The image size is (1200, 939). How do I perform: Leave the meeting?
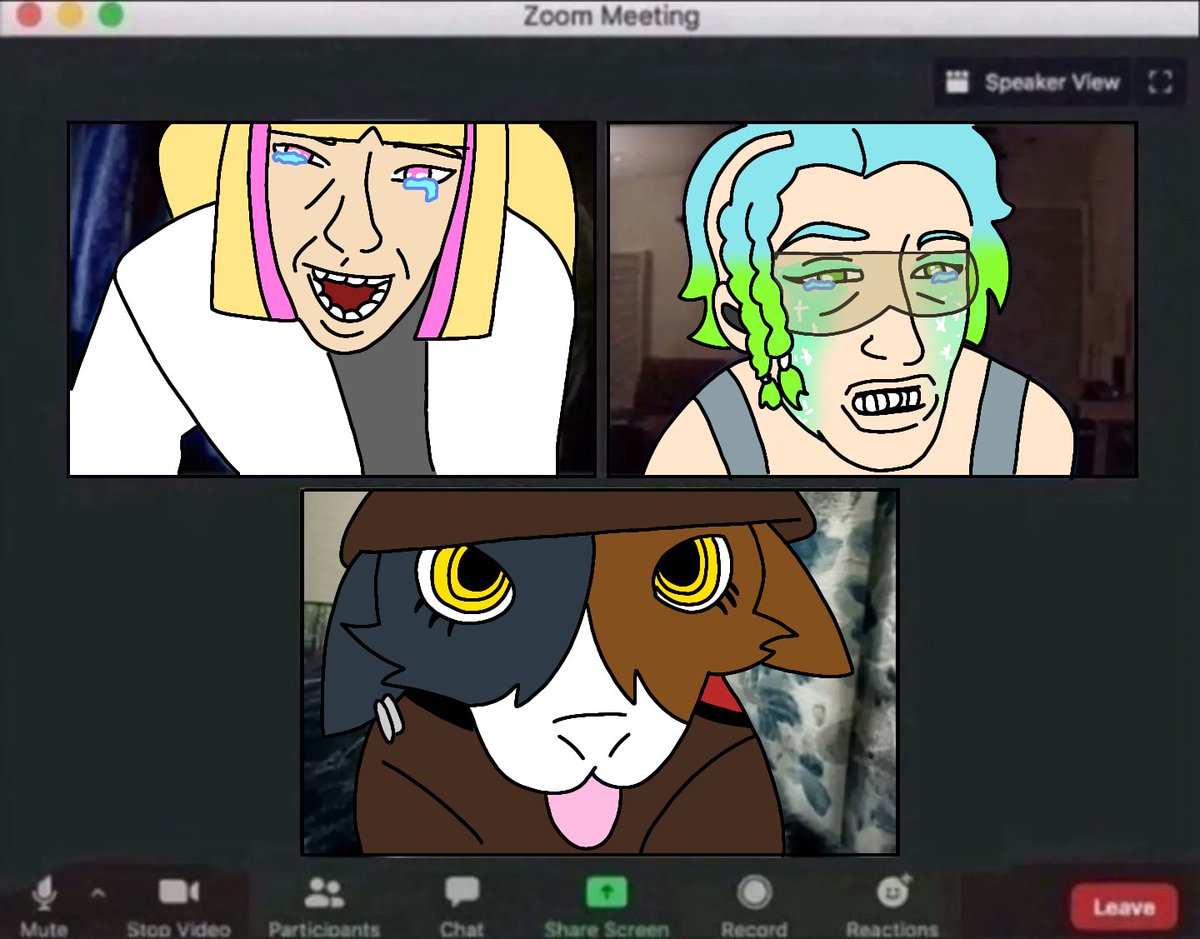coord(1124,907)
